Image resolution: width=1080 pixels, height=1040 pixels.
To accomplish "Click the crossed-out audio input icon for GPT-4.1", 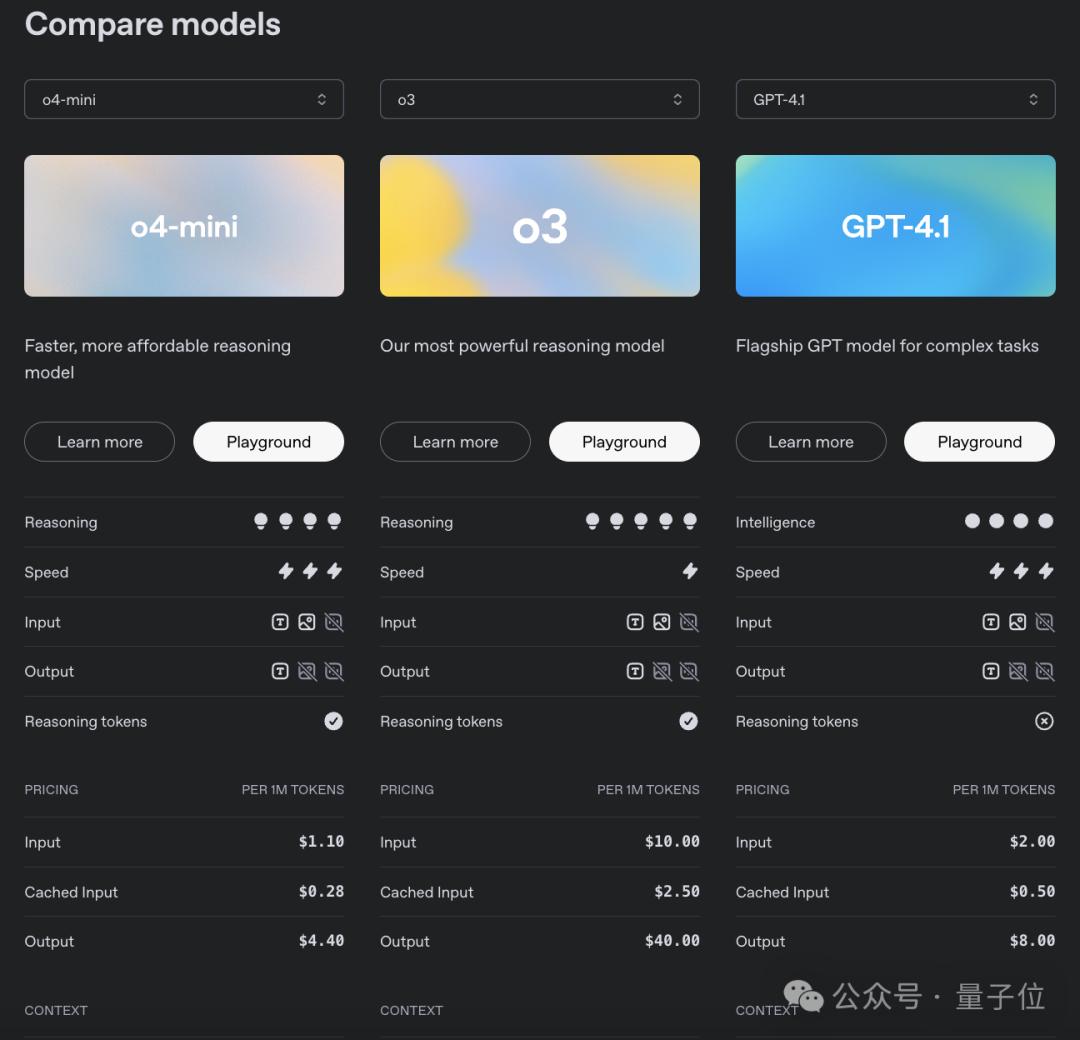I will pyautogui.click(x=1044, y=622).
